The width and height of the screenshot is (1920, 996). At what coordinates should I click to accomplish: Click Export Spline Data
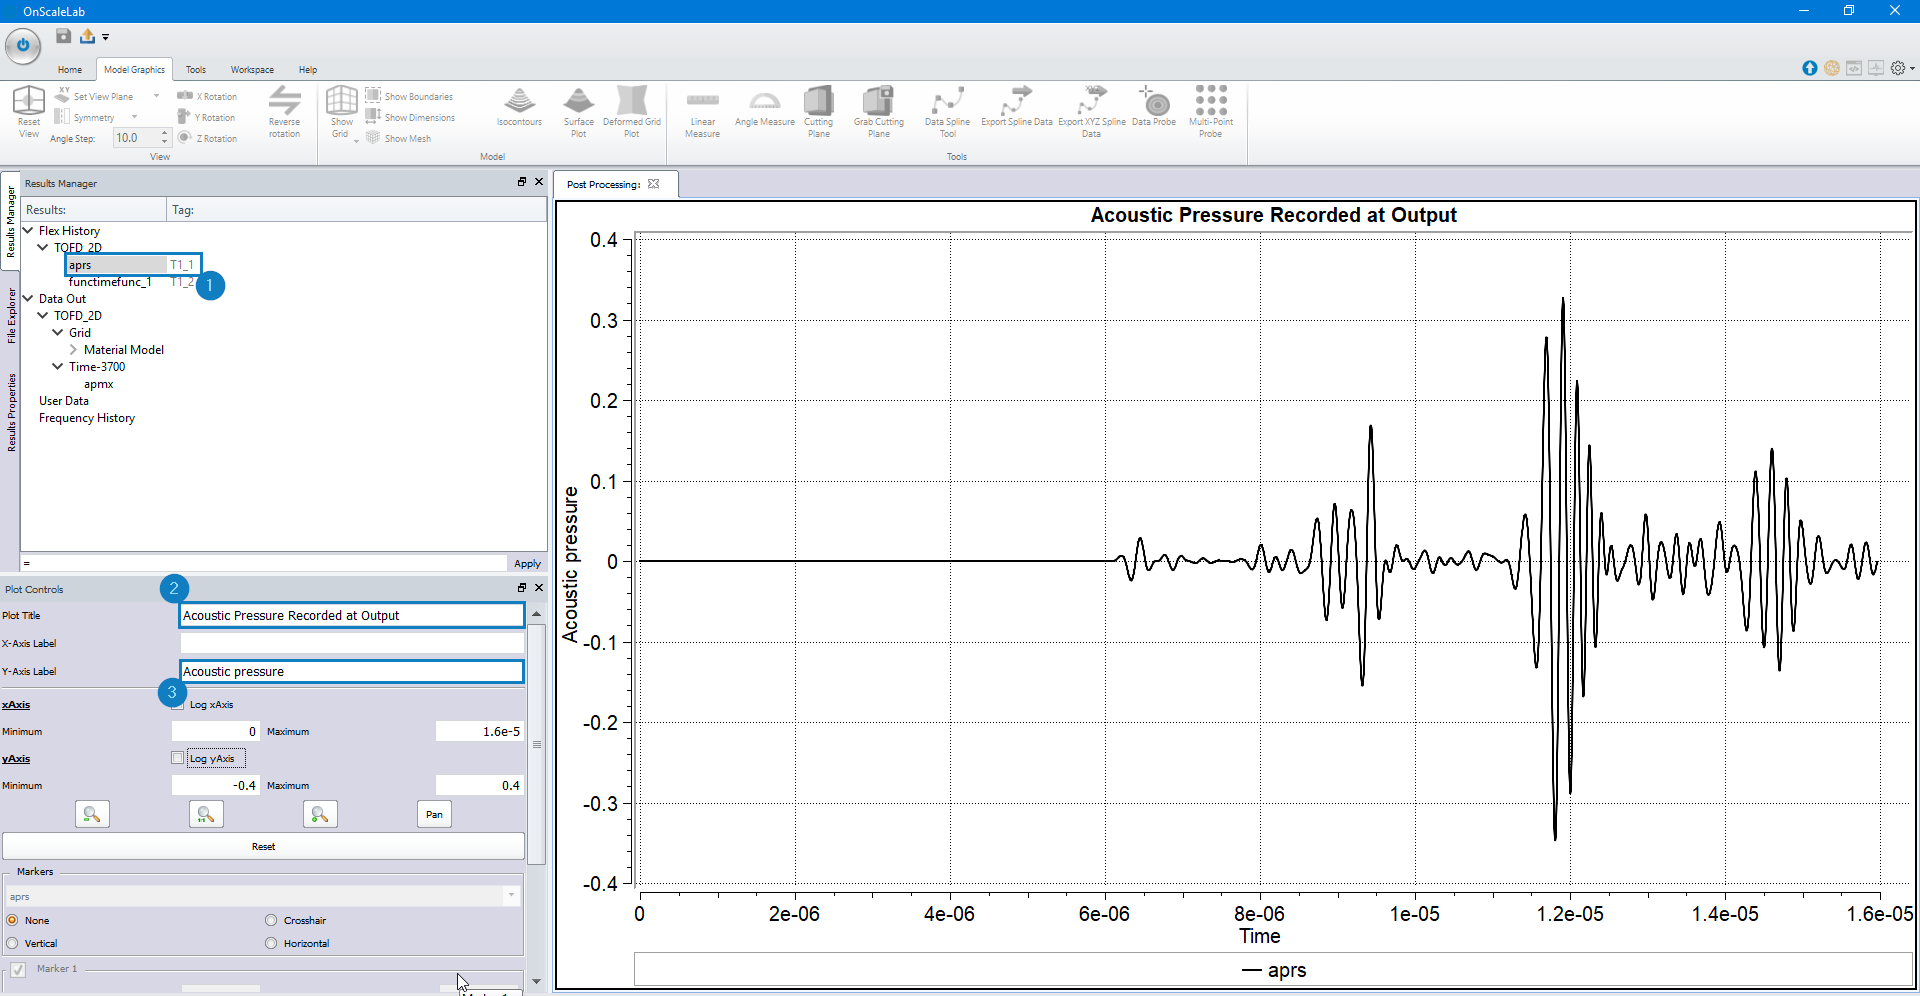(x=1016, y=107)
